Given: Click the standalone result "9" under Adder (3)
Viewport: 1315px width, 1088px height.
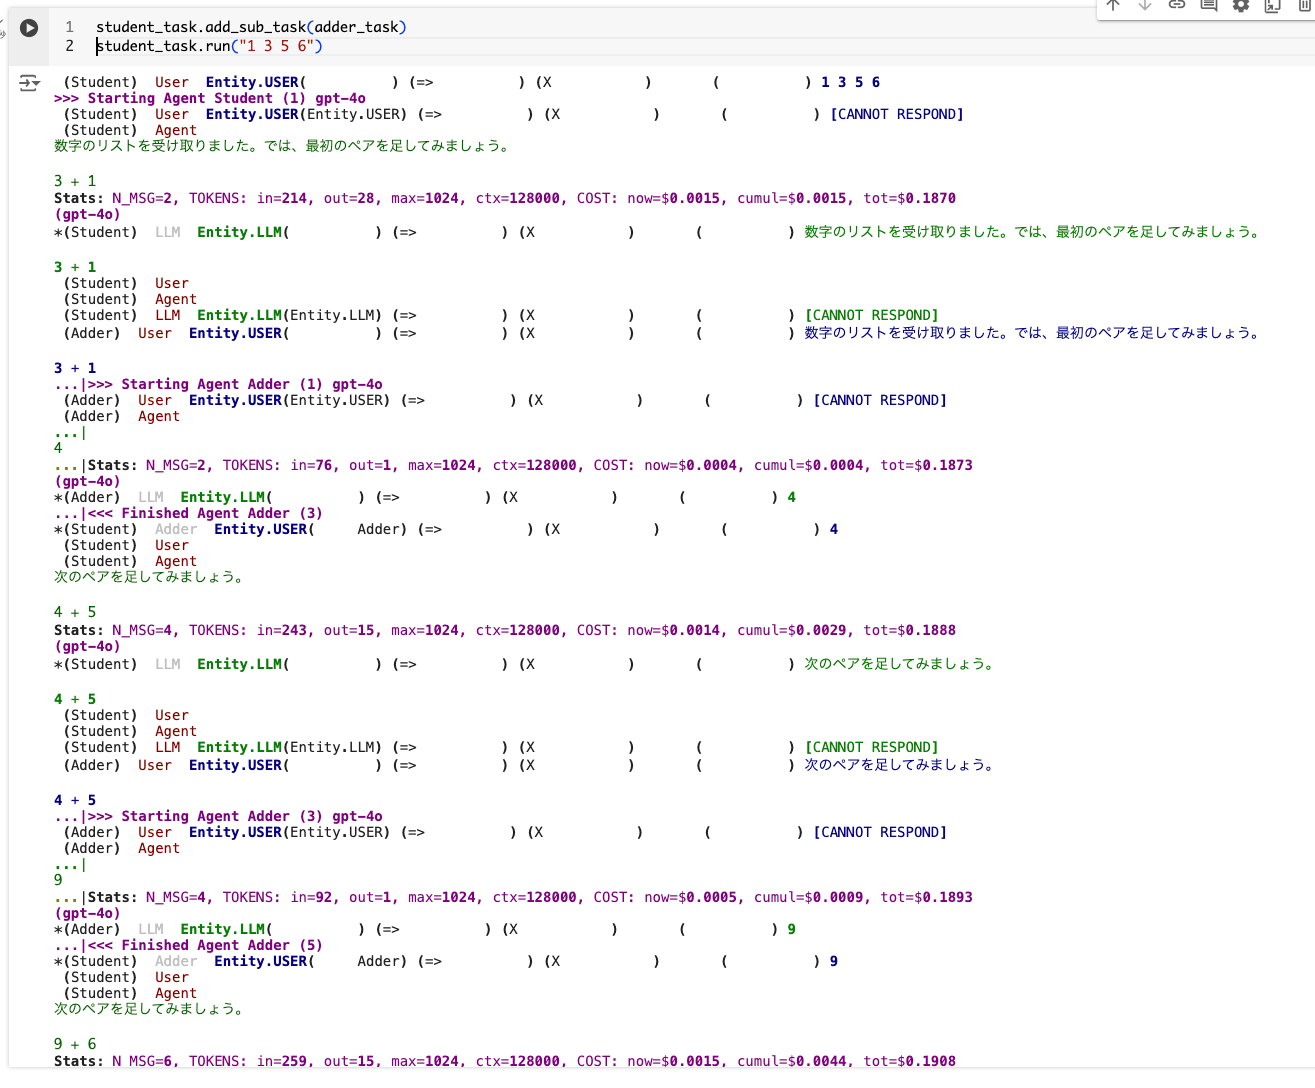Looking at the screenshot, I should point(58,880).
